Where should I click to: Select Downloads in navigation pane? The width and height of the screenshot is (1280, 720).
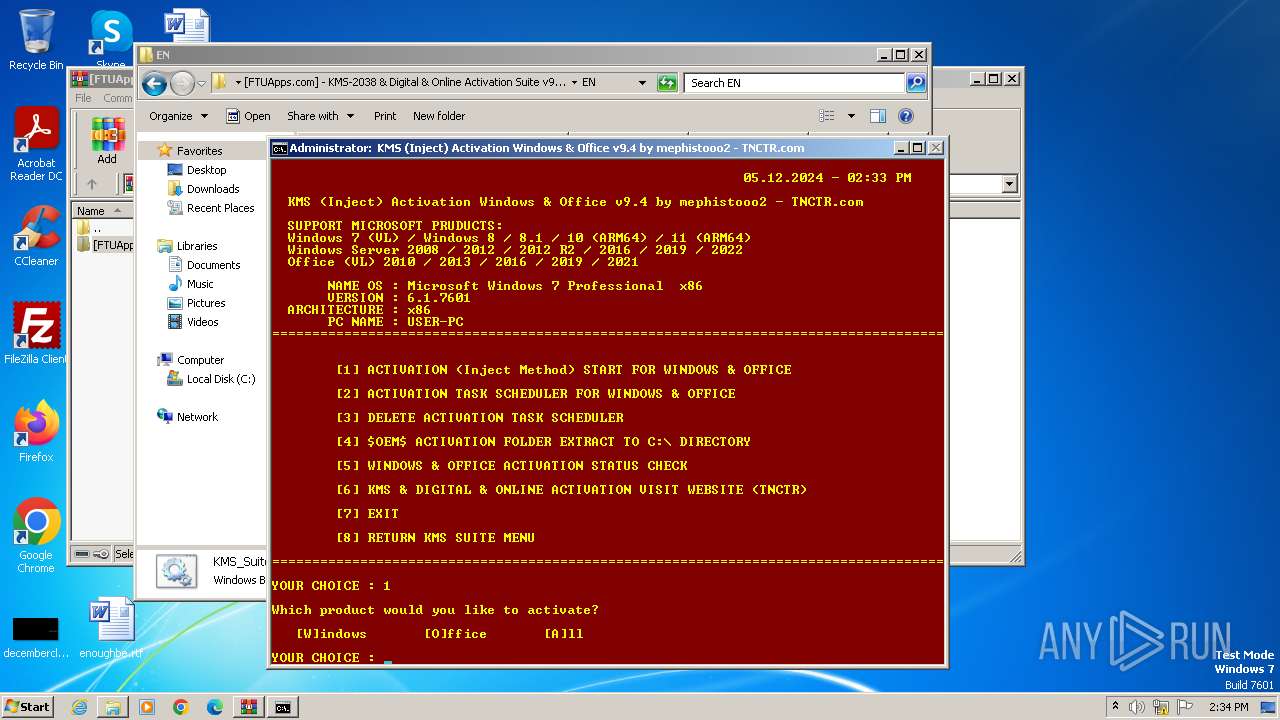coord(213,189)
